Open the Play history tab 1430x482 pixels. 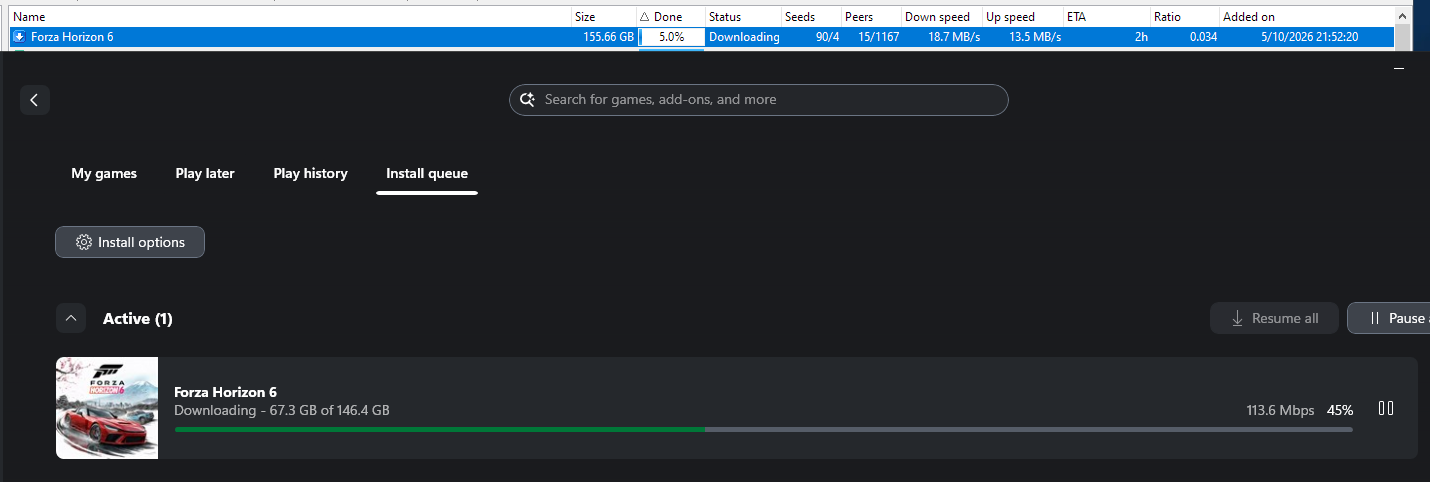(310, 173)
